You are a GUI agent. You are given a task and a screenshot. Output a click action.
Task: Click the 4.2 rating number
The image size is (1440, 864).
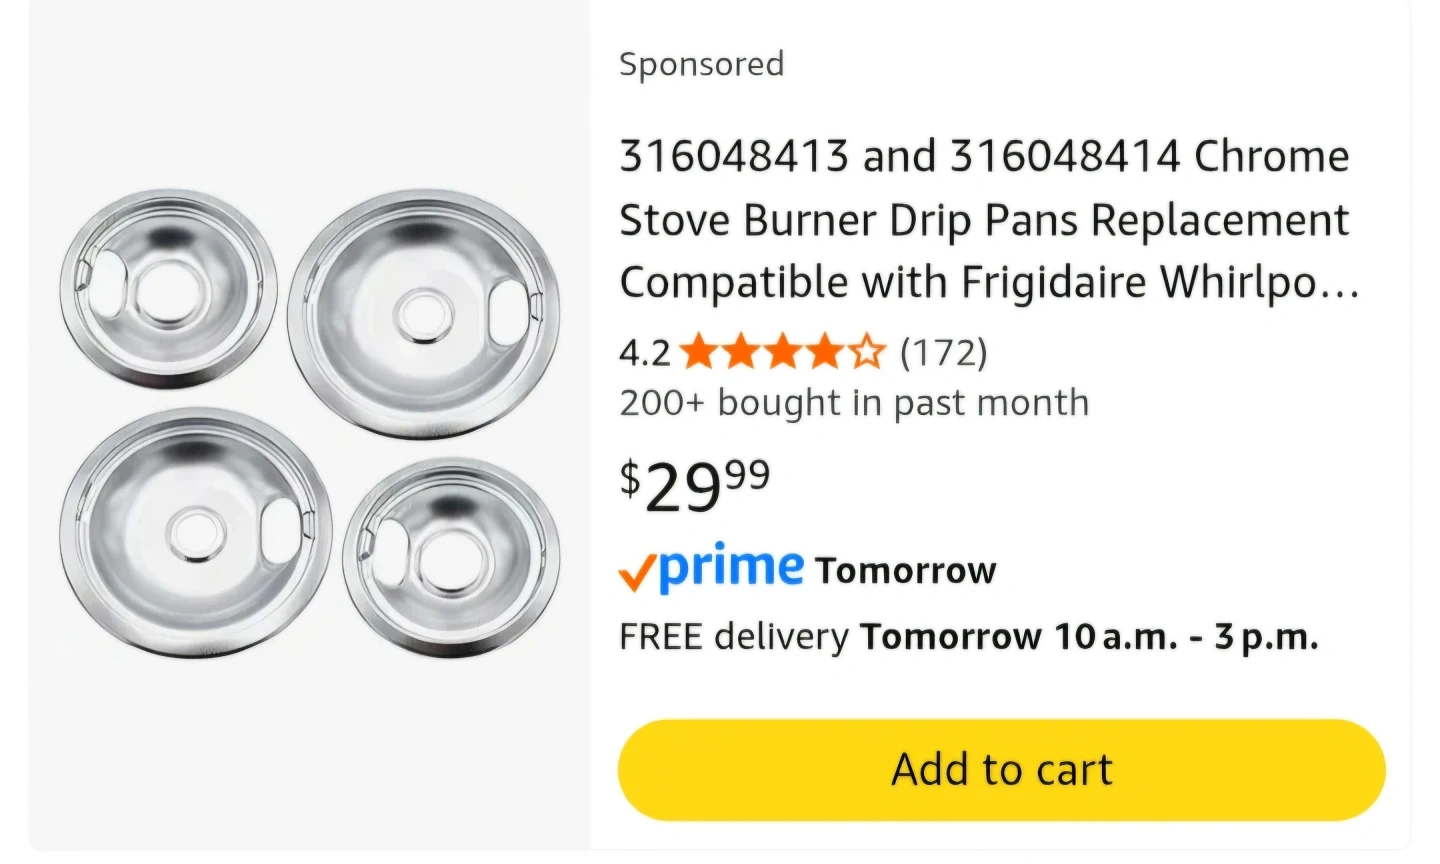644,352
